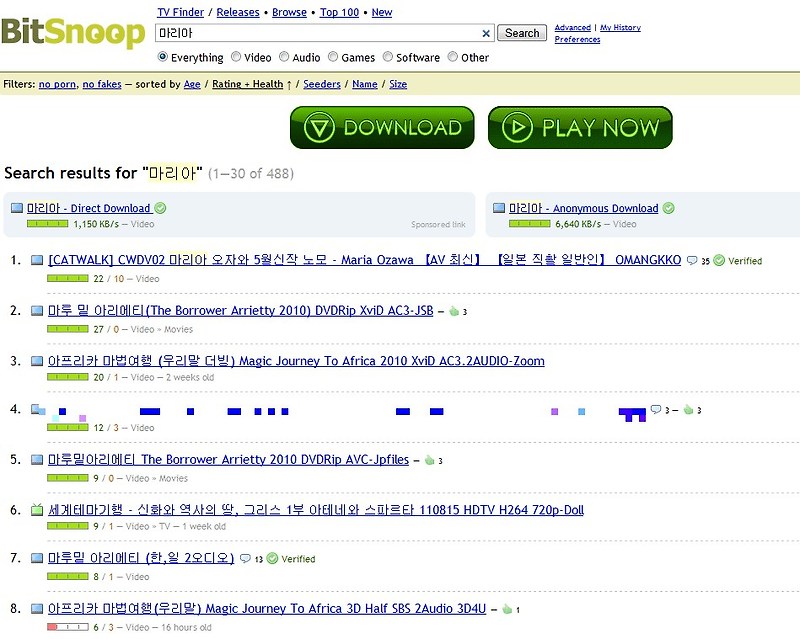Click the BitSnoop logo
Screen dimensions: 800x639
coord(73,32)
